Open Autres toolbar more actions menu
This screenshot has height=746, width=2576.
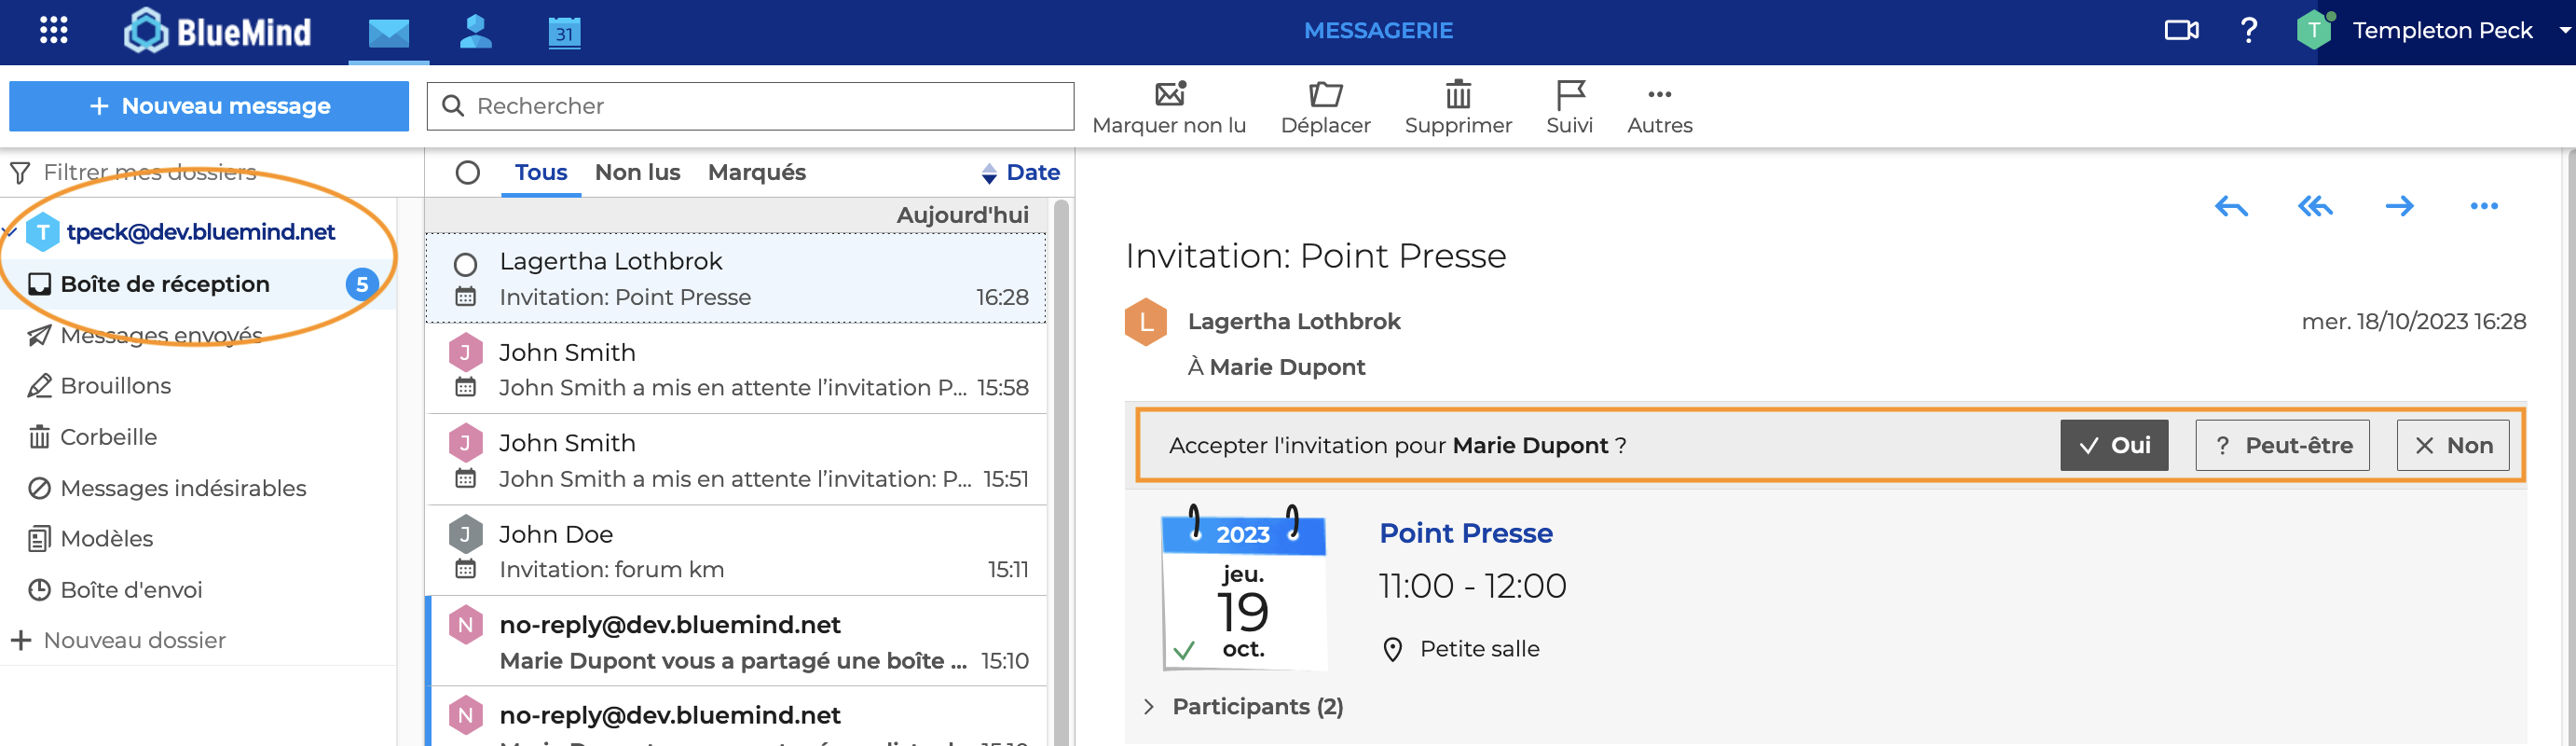coord(1658,107)
